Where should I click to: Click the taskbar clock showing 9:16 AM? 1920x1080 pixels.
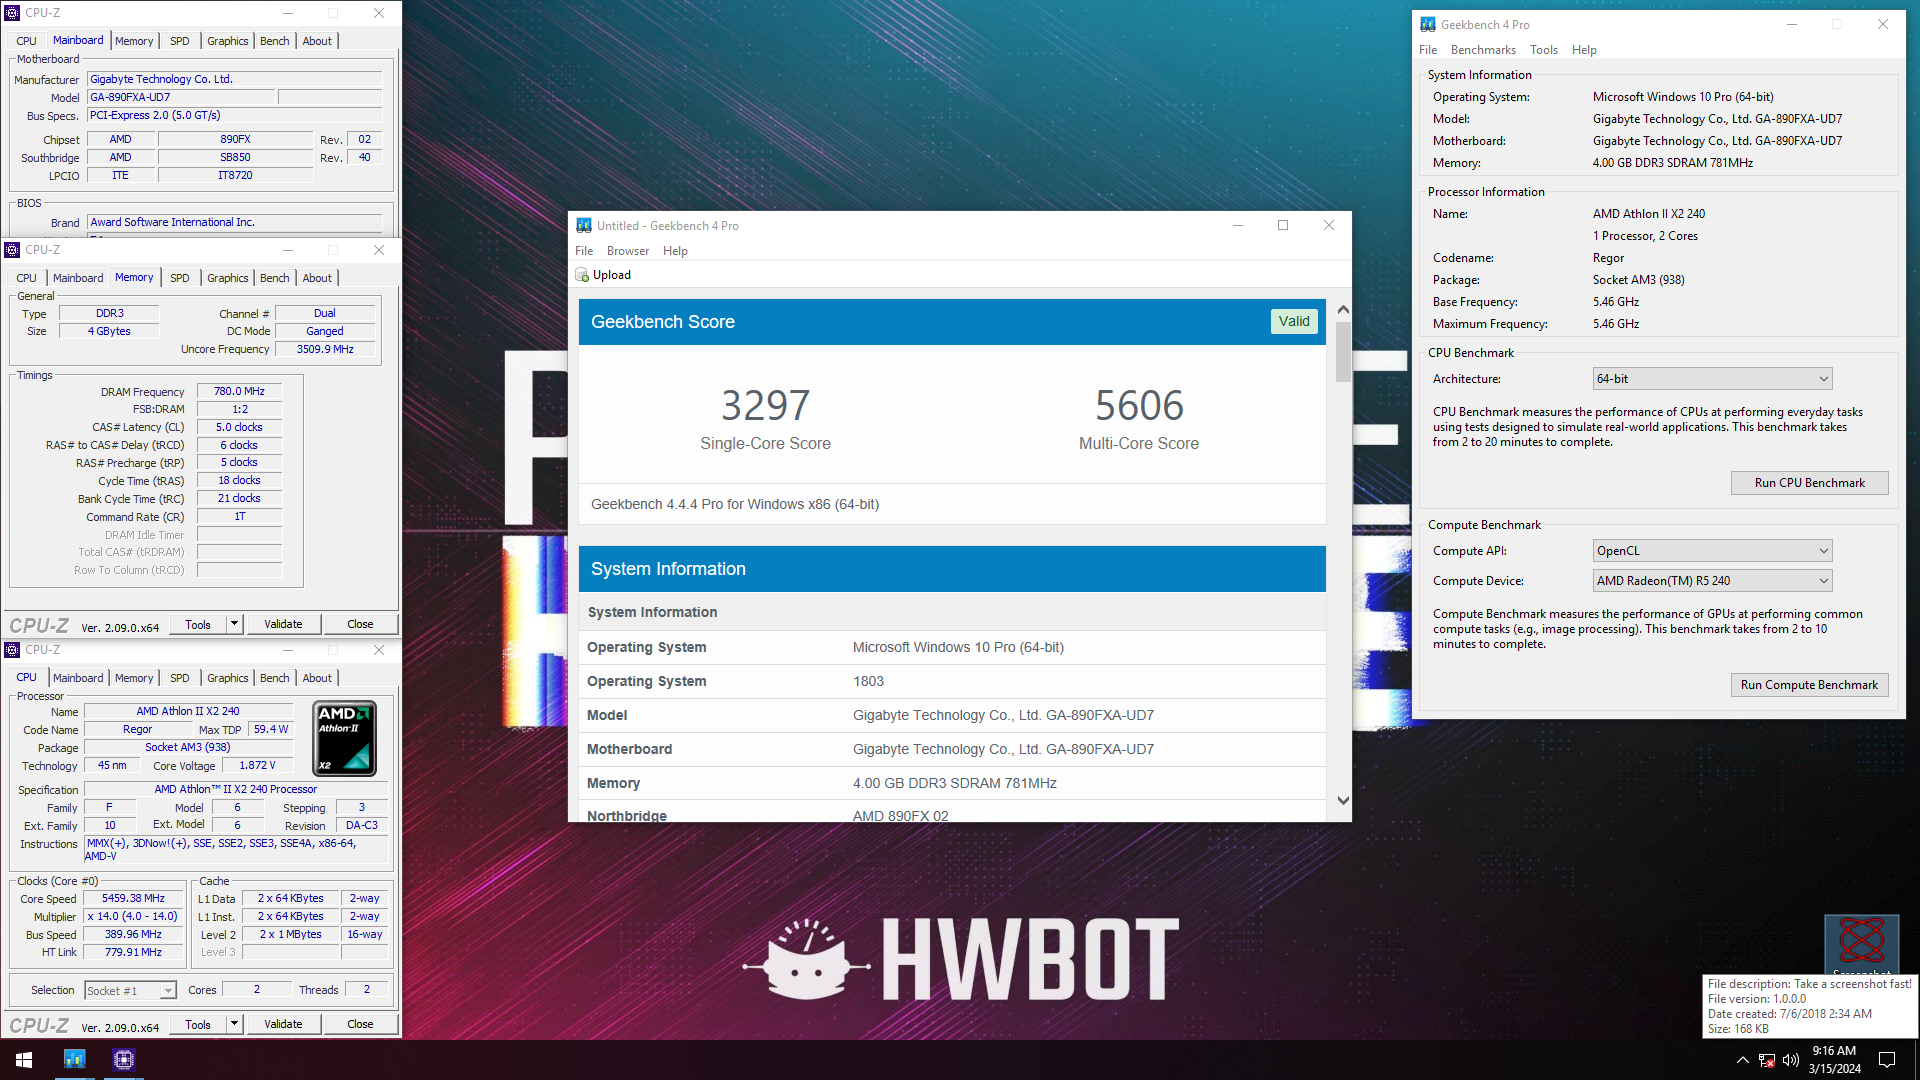point(1834,1060)
